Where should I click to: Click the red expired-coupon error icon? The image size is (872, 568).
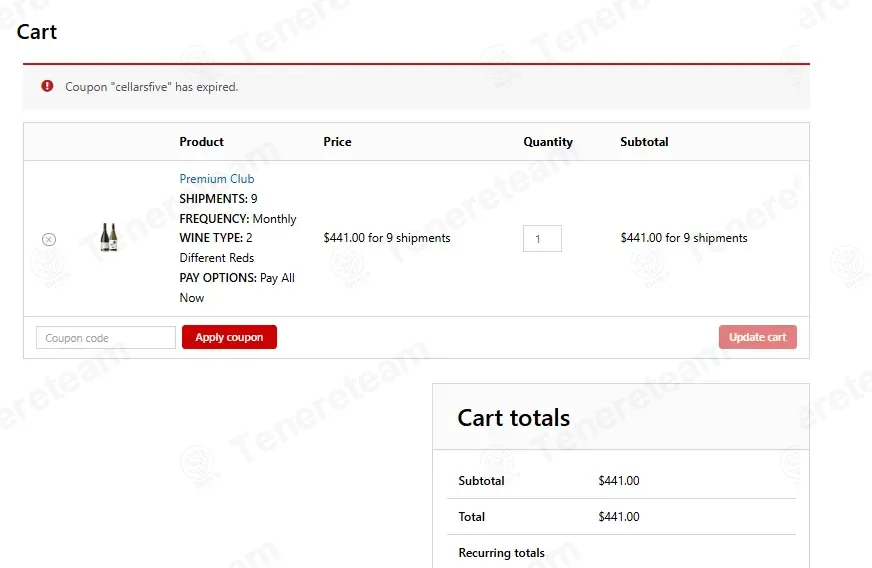tap(47, 86)
